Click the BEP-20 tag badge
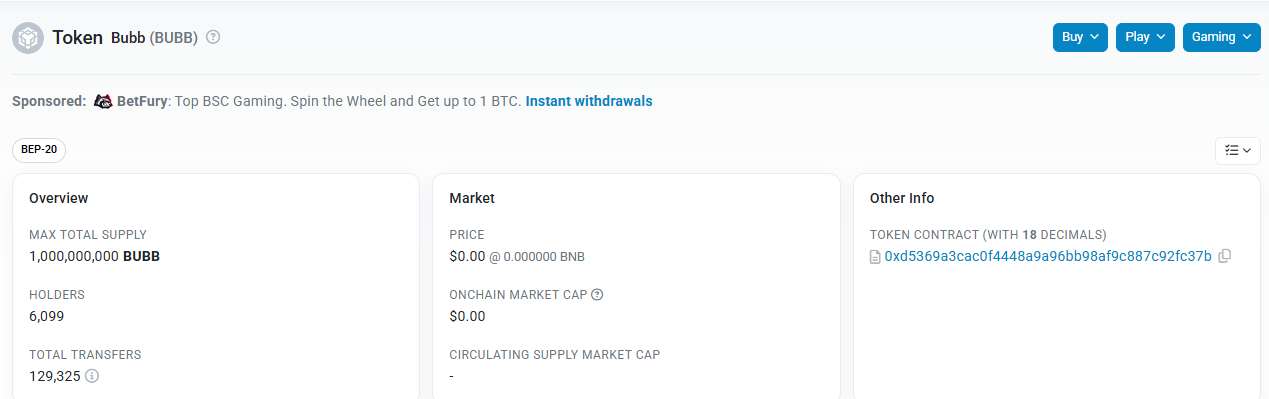This screenshot has width=1269, height=399. point(39,150)
